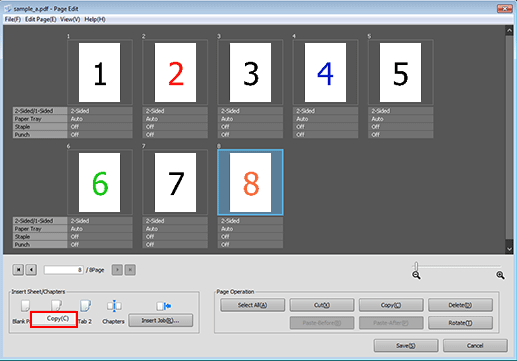Go to first page navigation button
The width and height of the screenshot is (517, 361).
[x=18, y=270]
